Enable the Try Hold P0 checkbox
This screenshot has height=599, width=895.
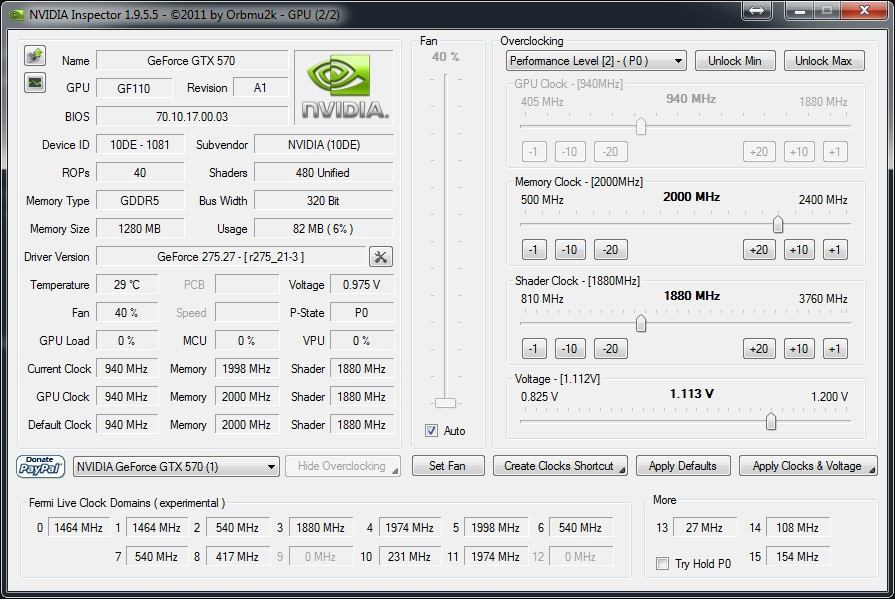(662, 564)
